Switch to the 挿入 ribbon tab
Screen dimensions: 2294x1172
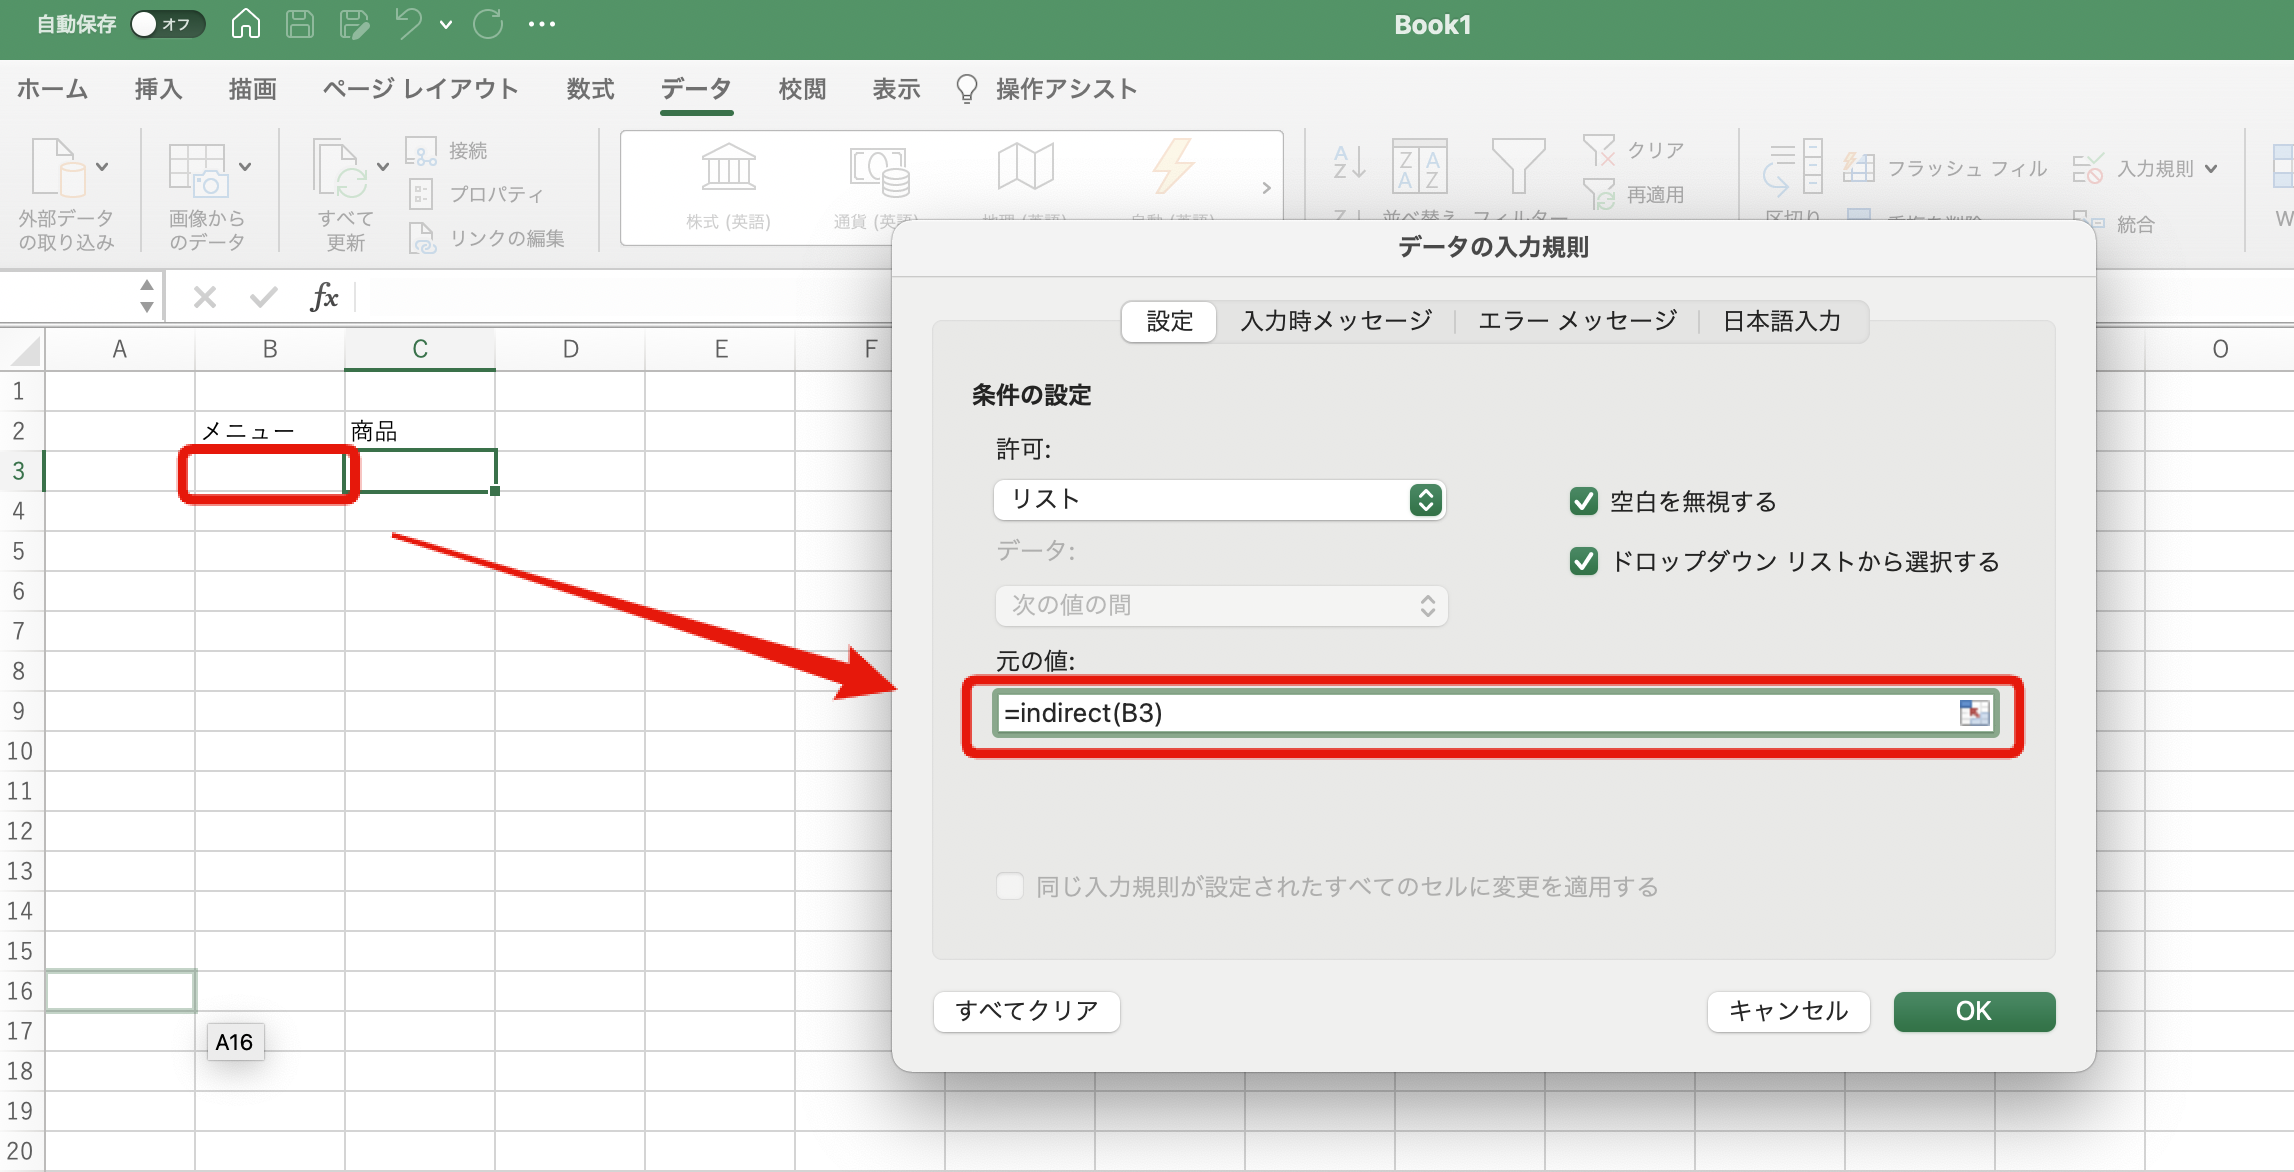pyautogui.click(x=158, y=89)
